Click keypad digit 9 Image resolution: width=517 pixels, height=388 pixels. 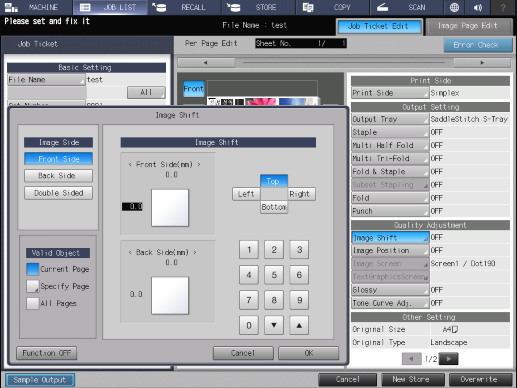299,300
